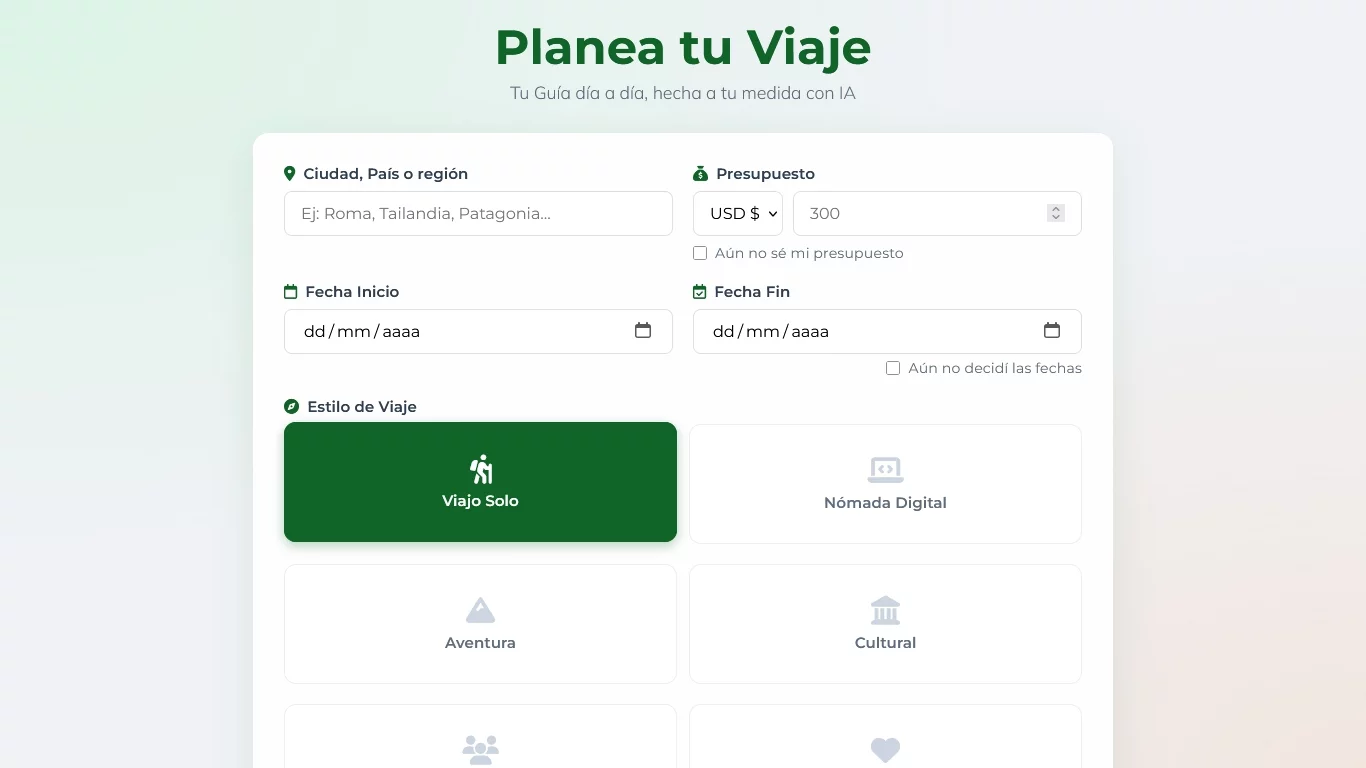Click the group of people icon card

point(480,736)
